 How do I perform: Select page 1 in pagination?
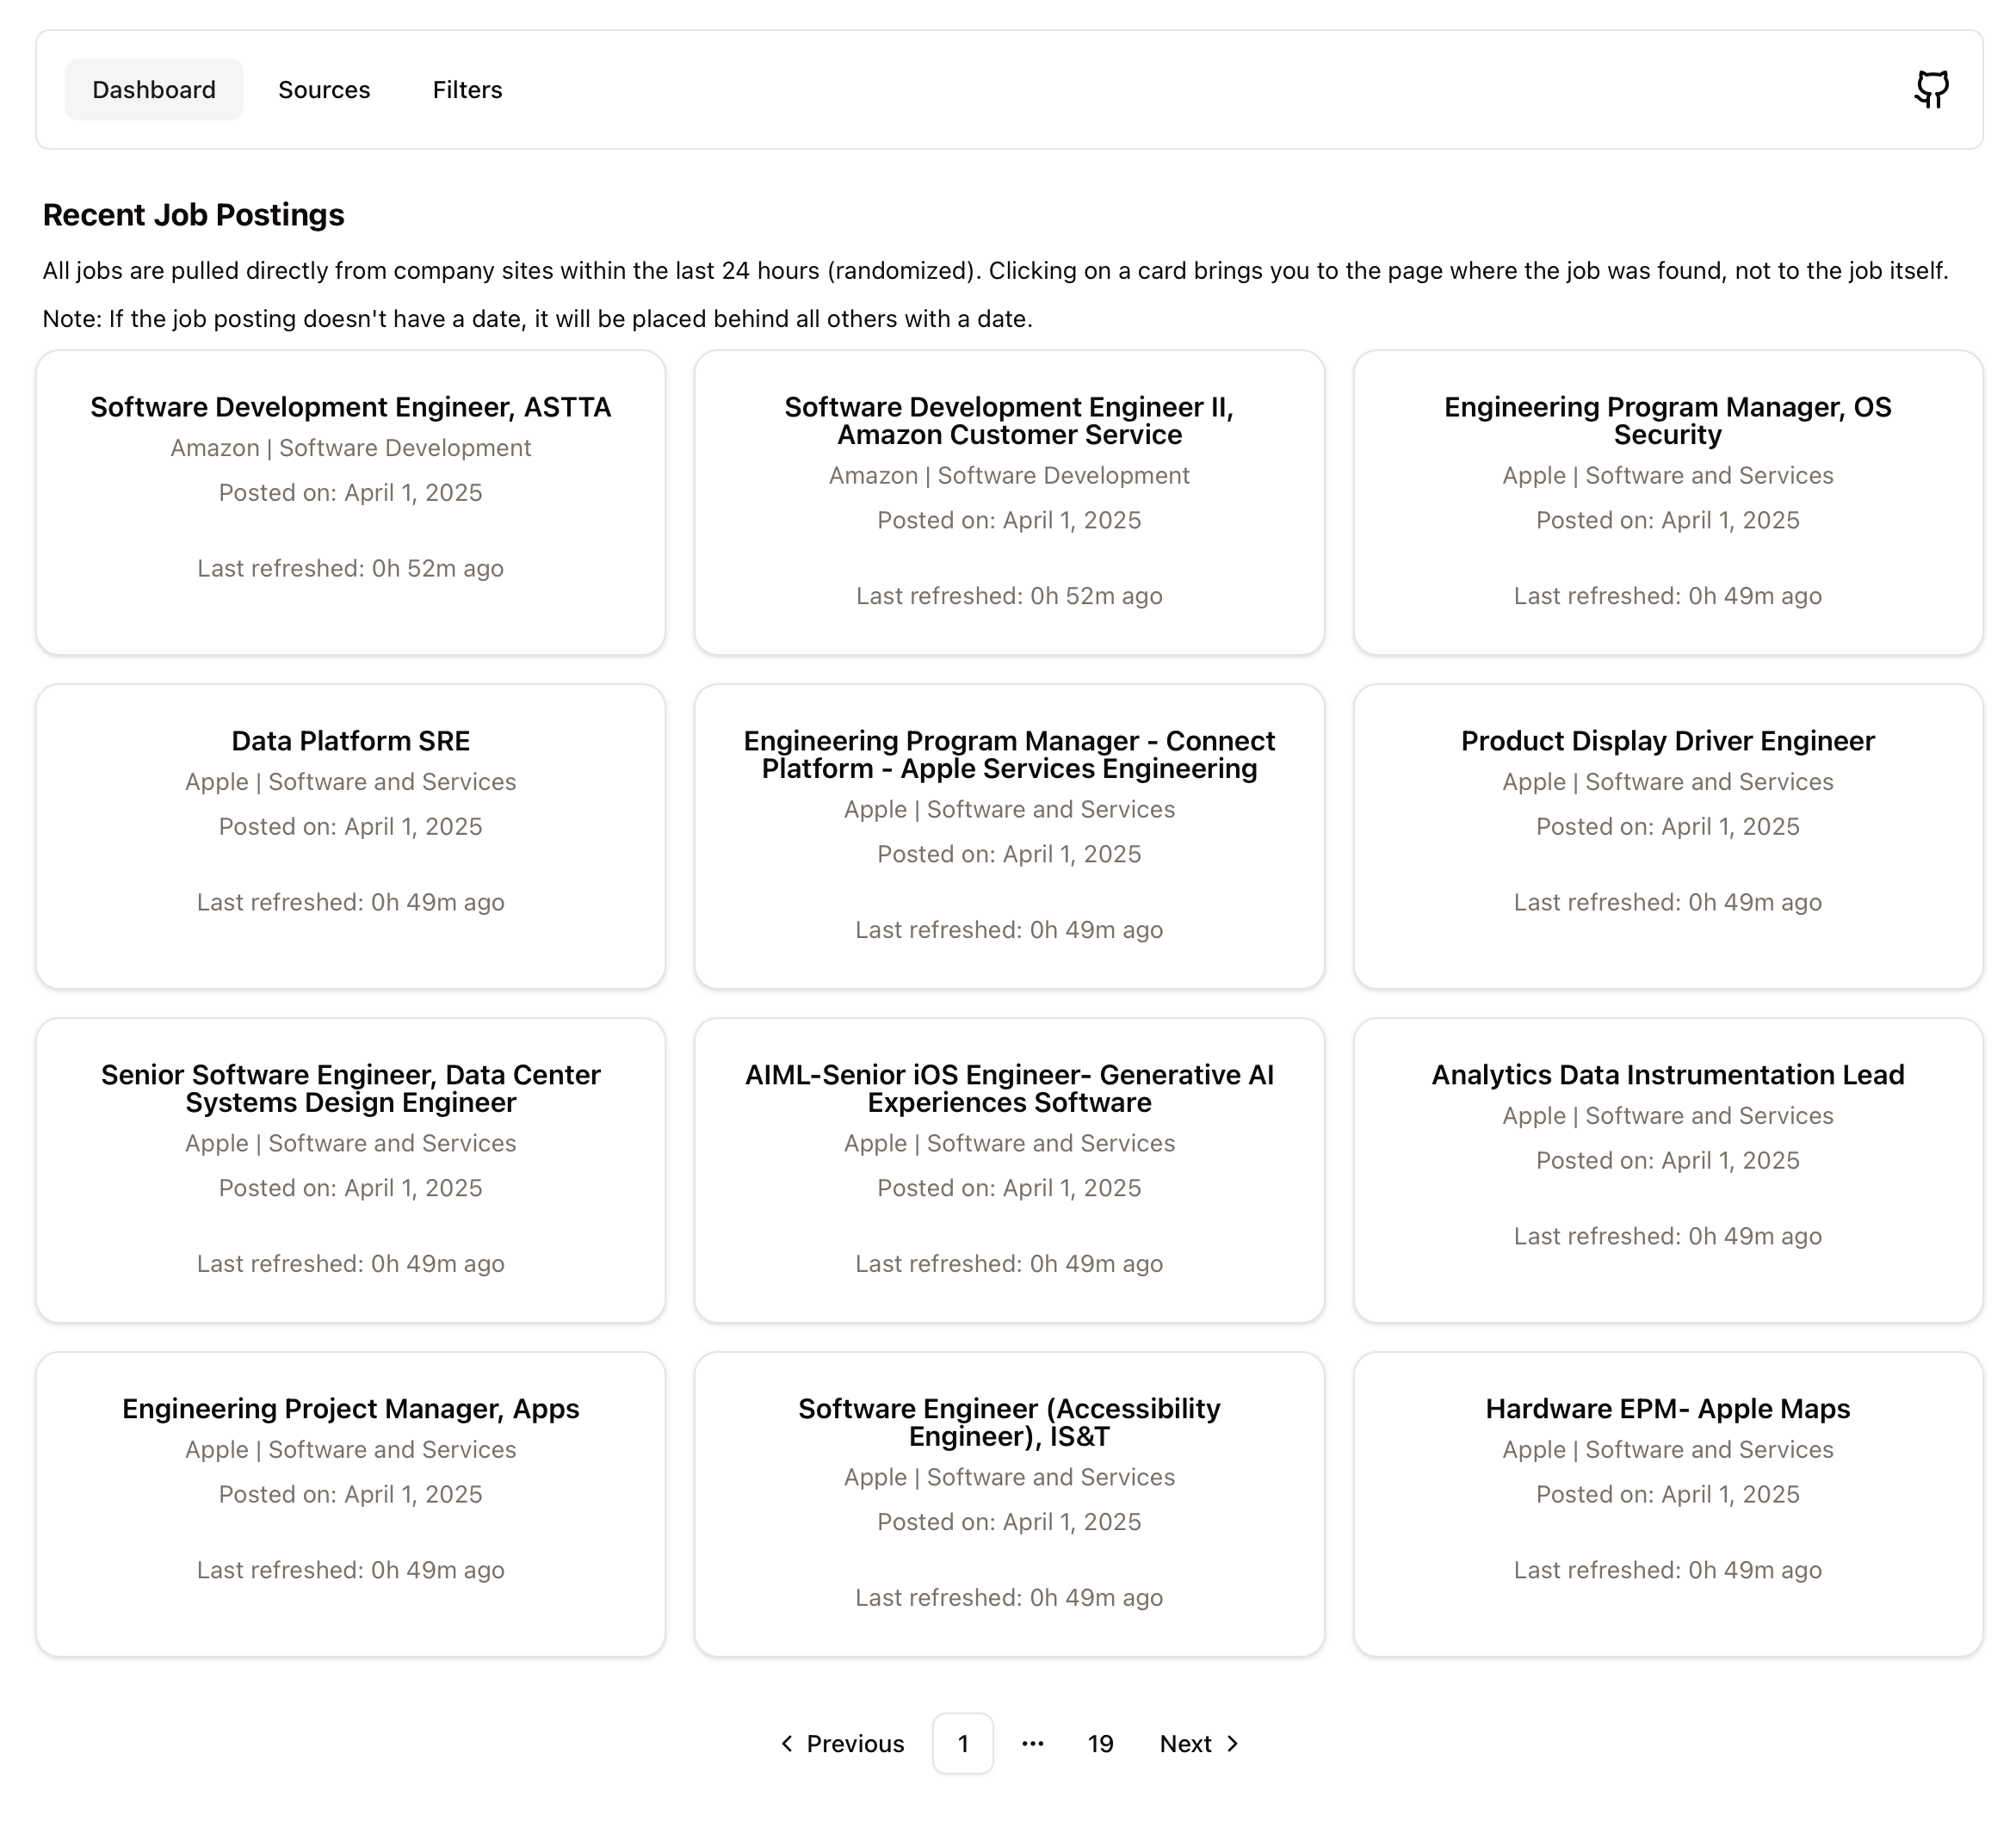[x=963, y=1743]
